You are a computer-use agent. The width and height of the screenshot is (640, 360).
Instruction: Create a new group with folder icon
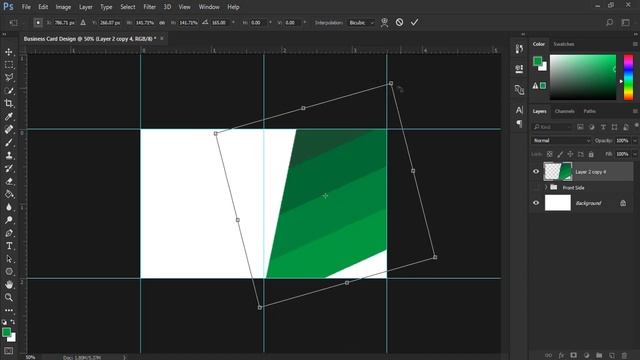point(599,356)
